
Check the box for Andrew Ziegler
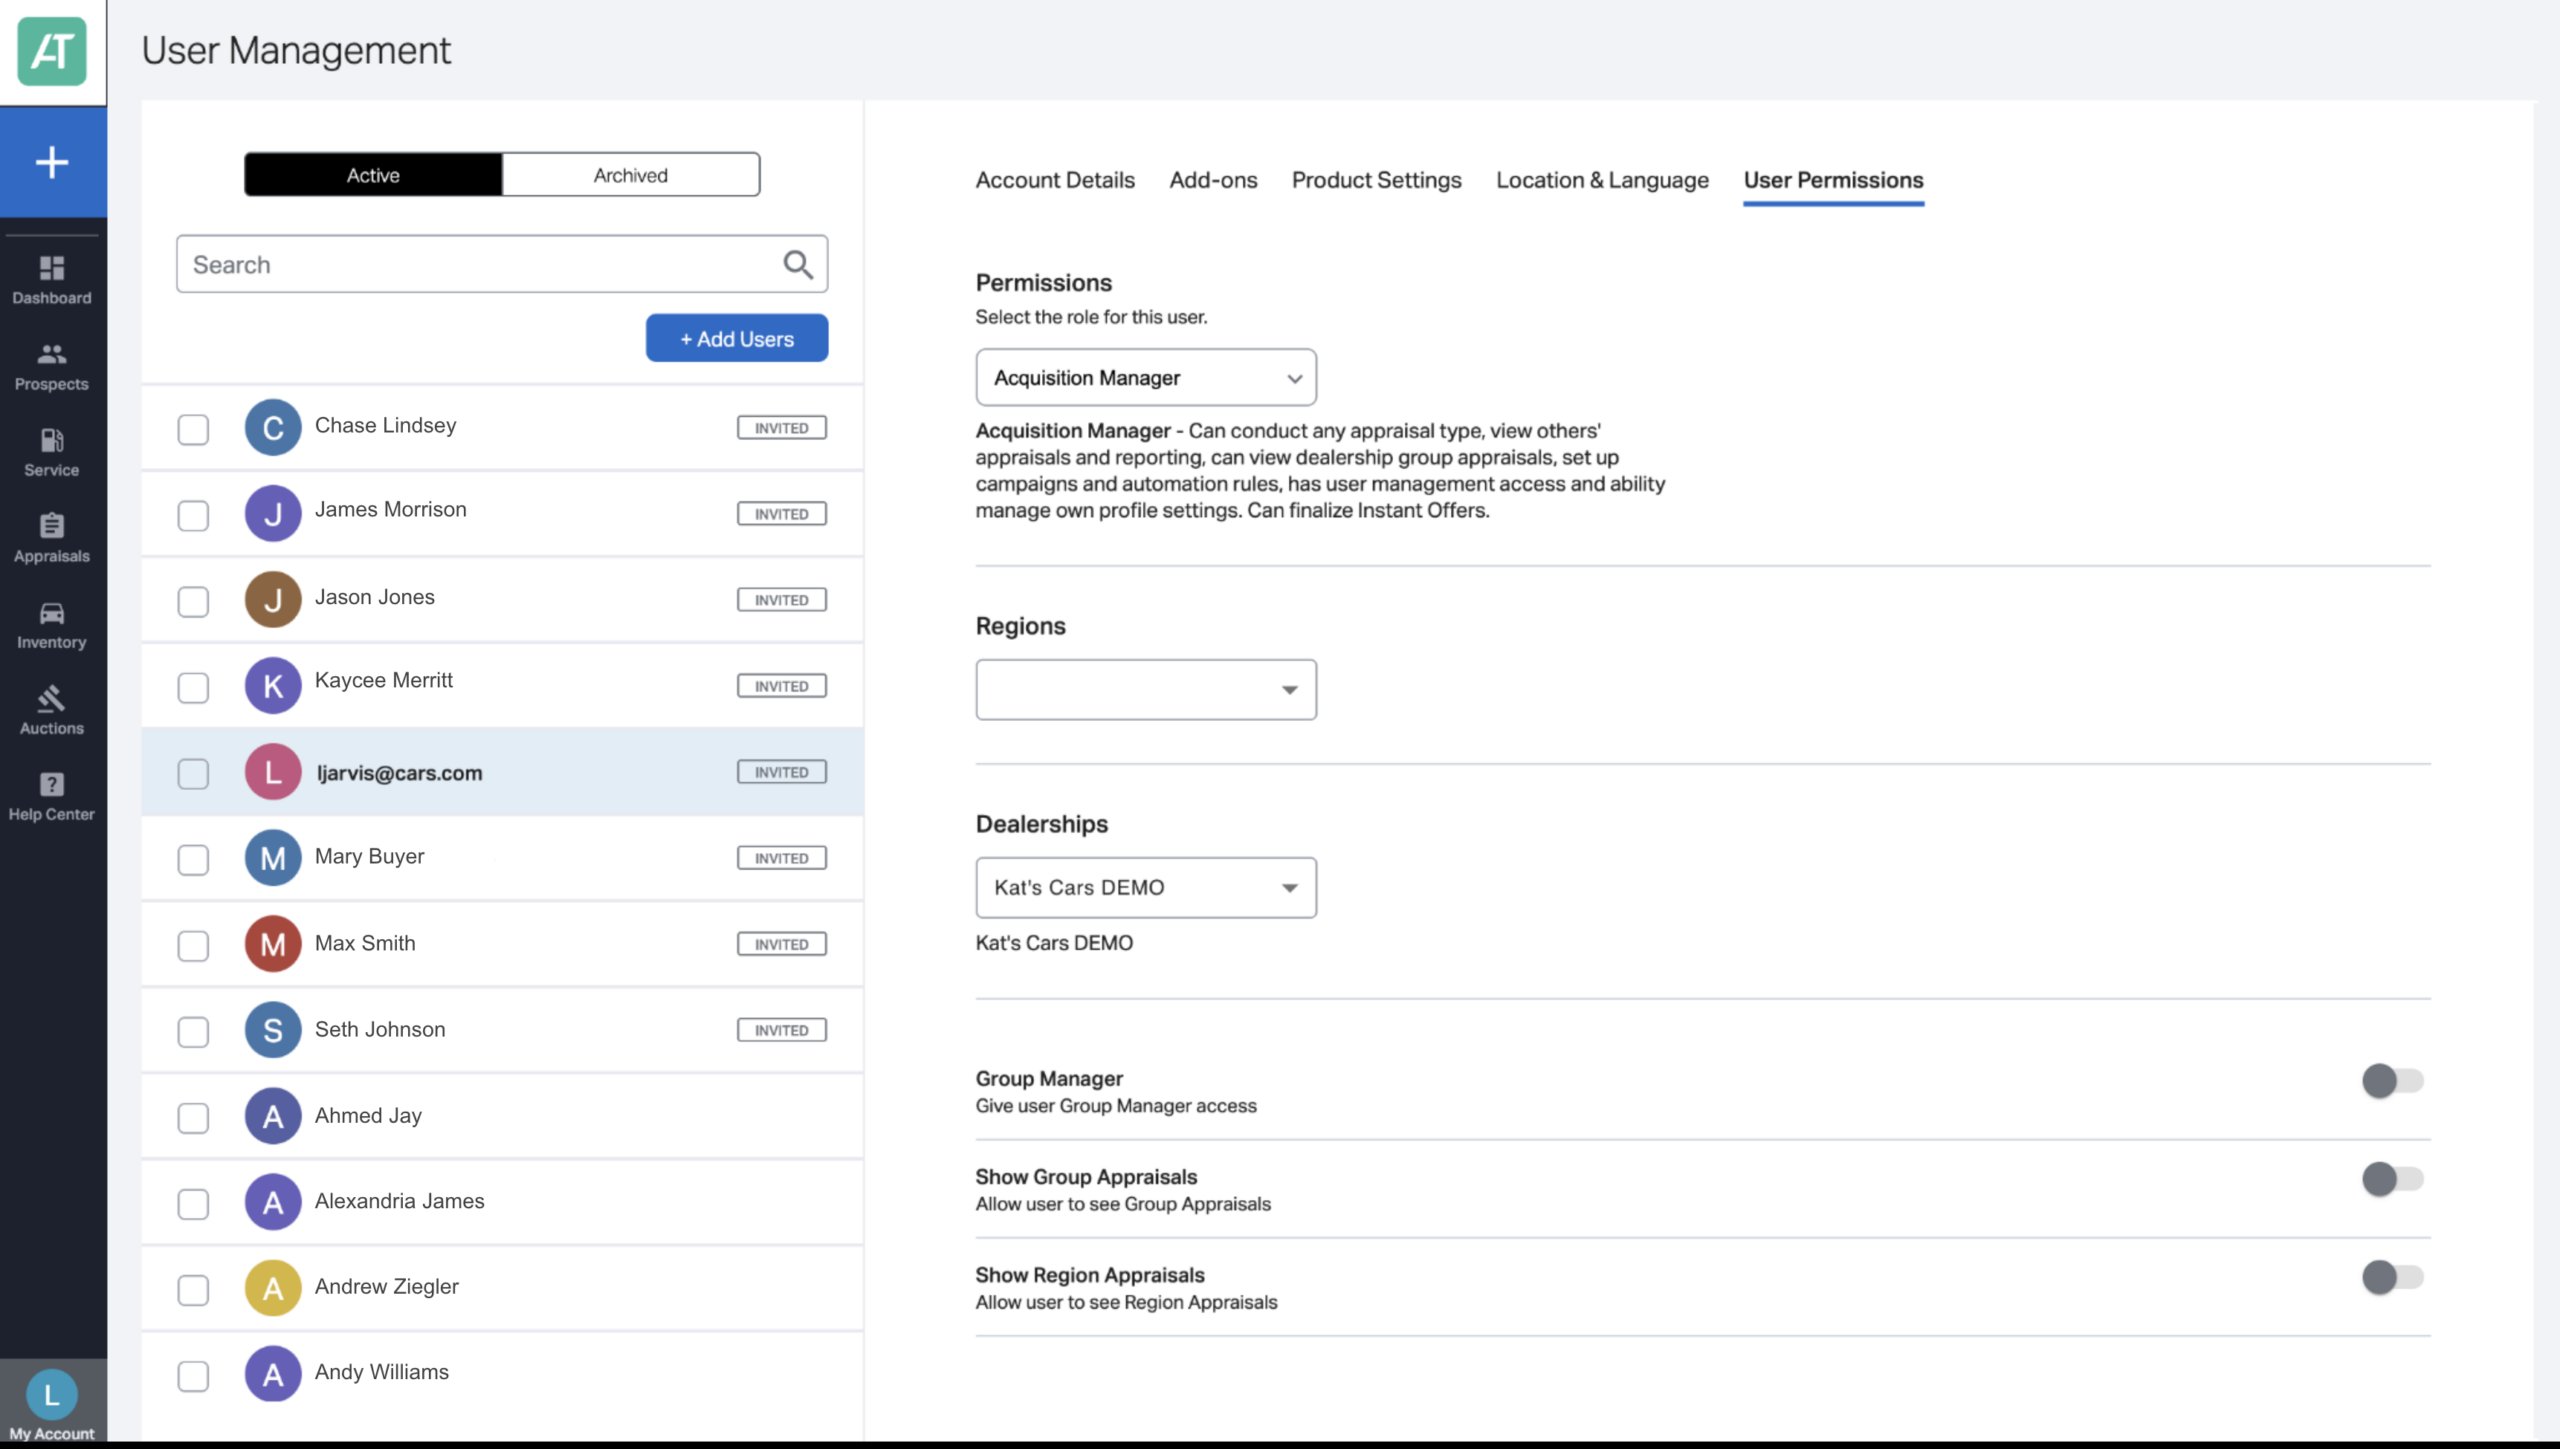[x=193, y=1289]
